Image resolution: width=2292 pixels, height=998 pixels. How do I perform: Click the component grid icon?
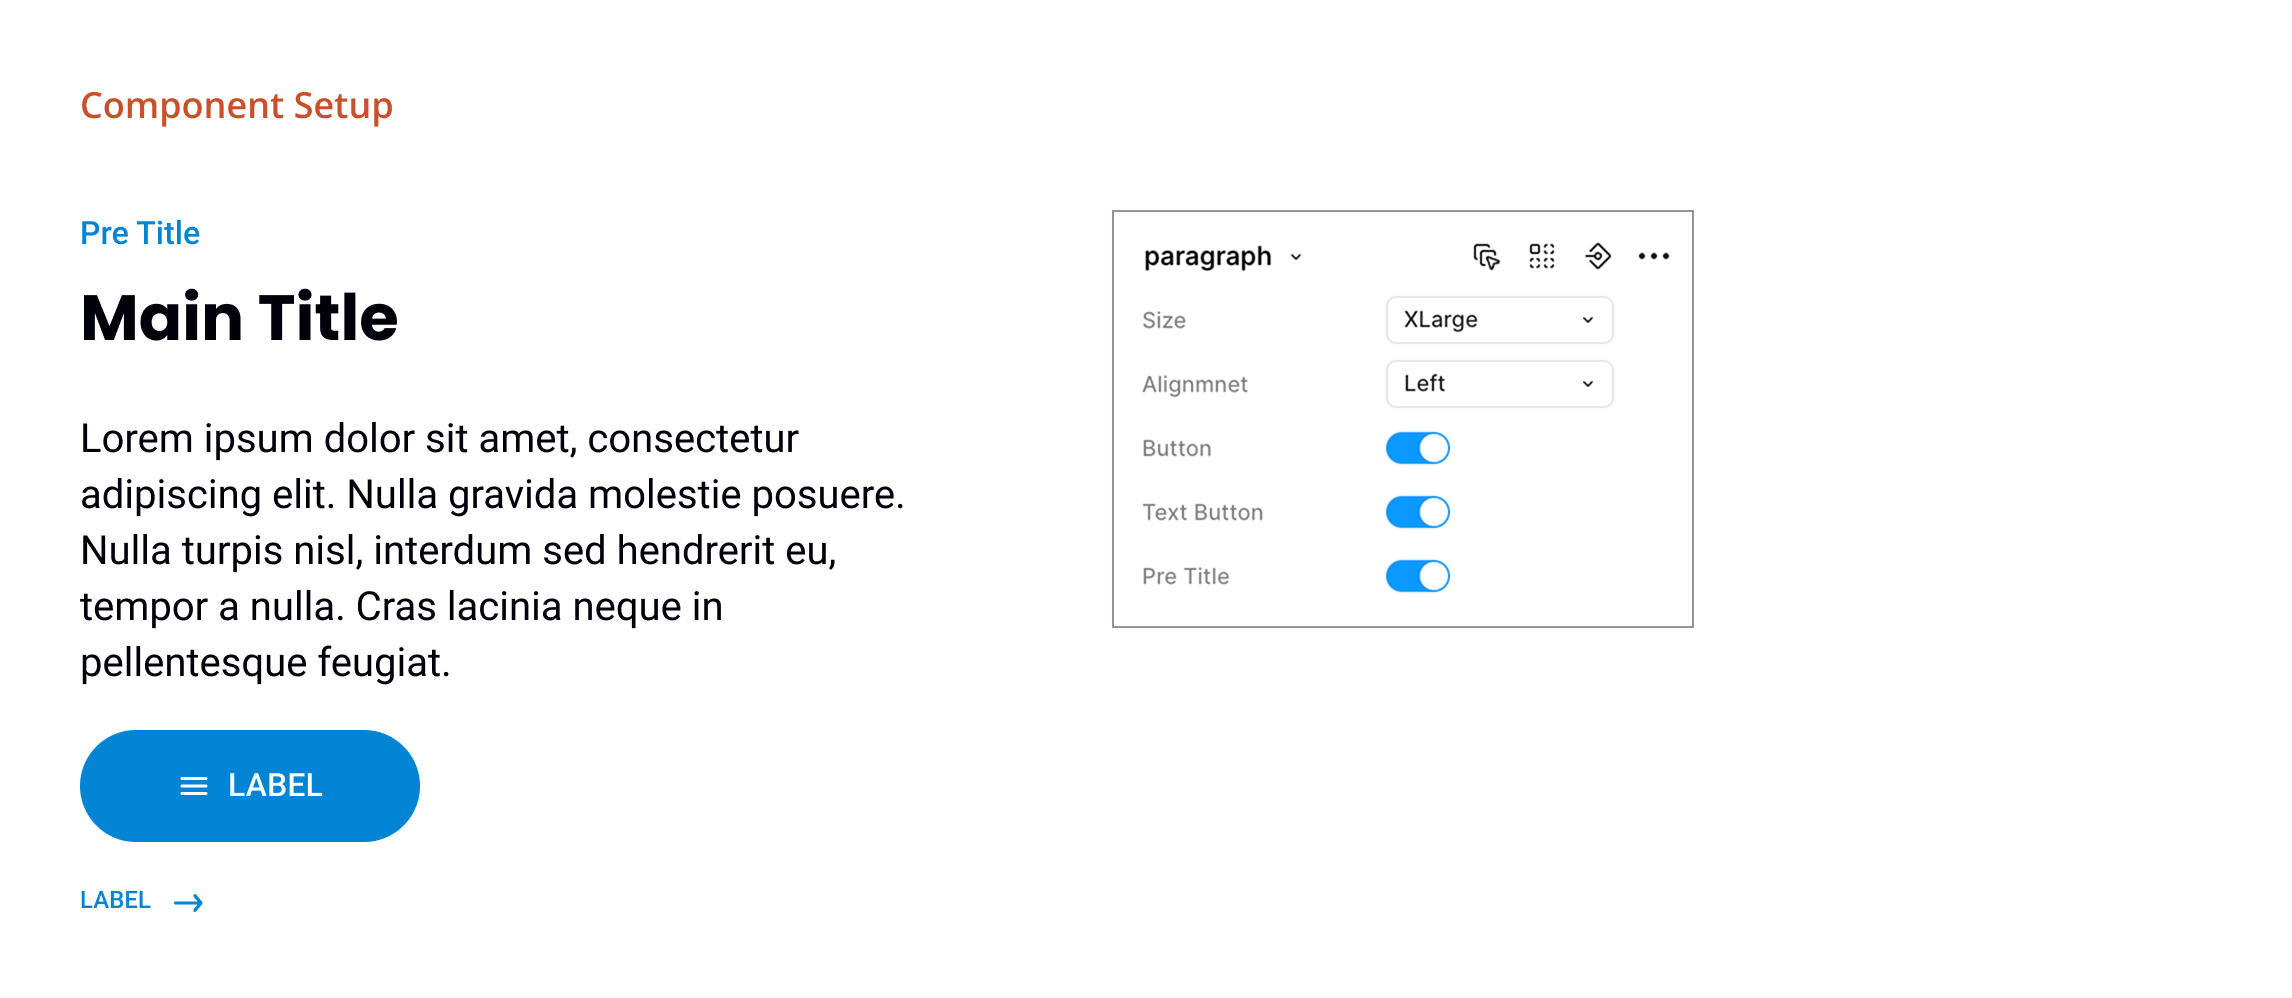coord(1541,256)
